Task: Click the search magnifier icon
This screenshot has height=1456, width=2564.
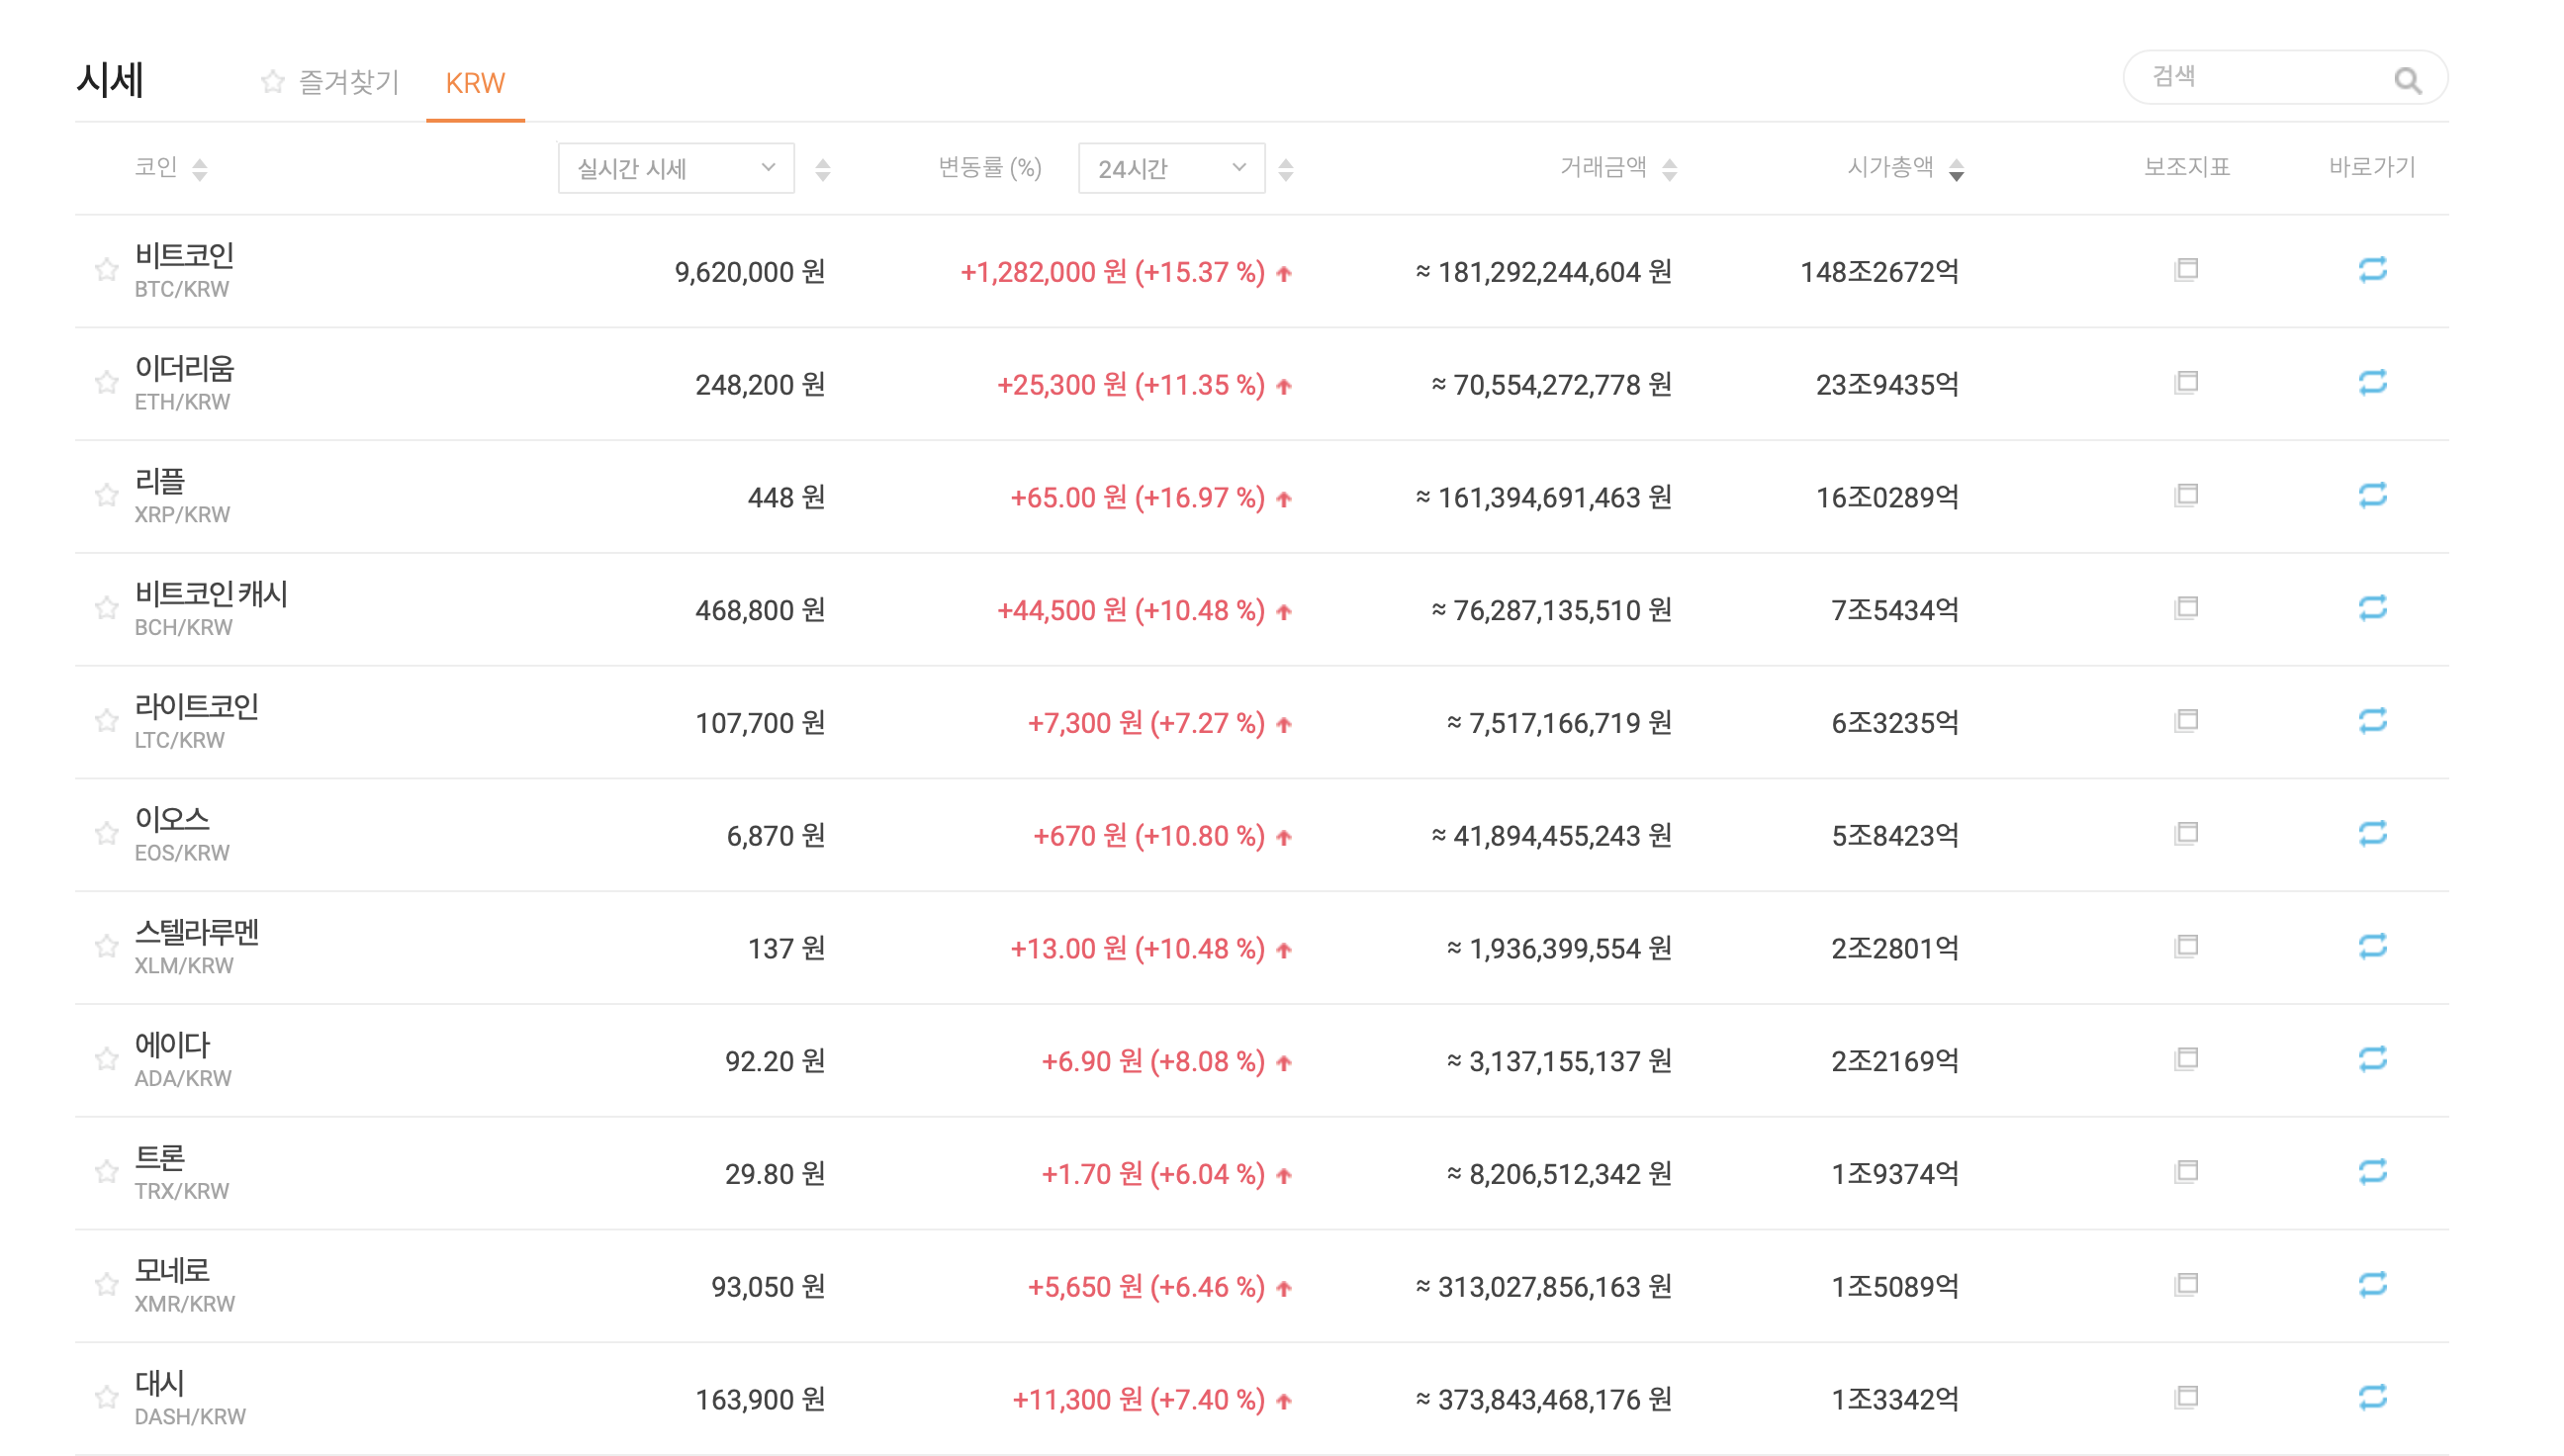Action: tap(2407, 80)
